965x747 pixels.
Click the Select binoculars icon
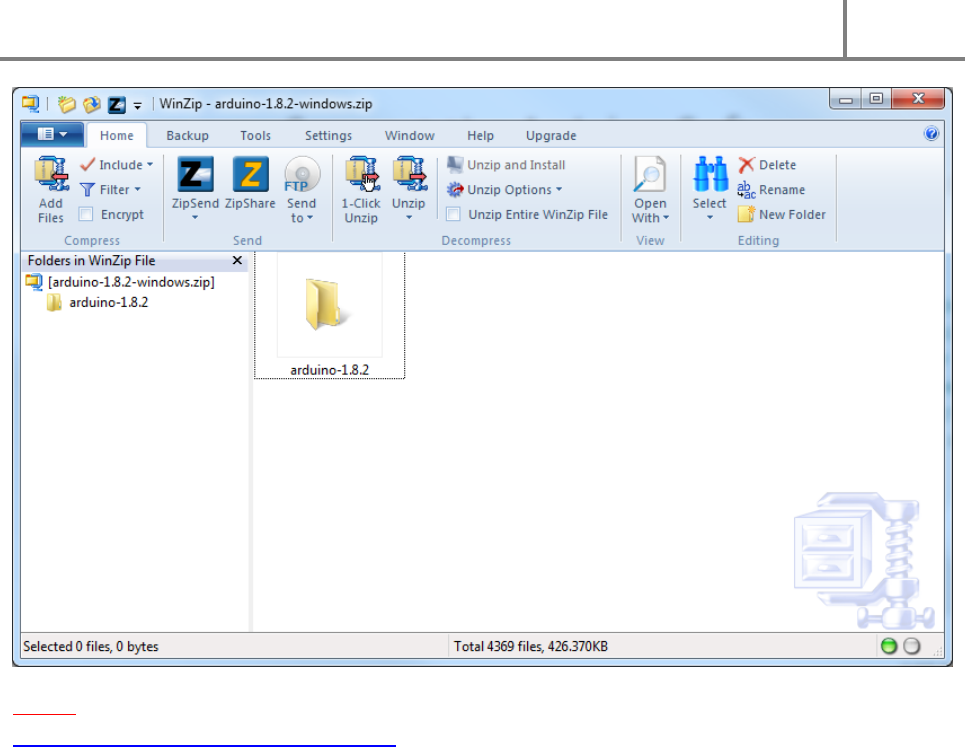710,175
